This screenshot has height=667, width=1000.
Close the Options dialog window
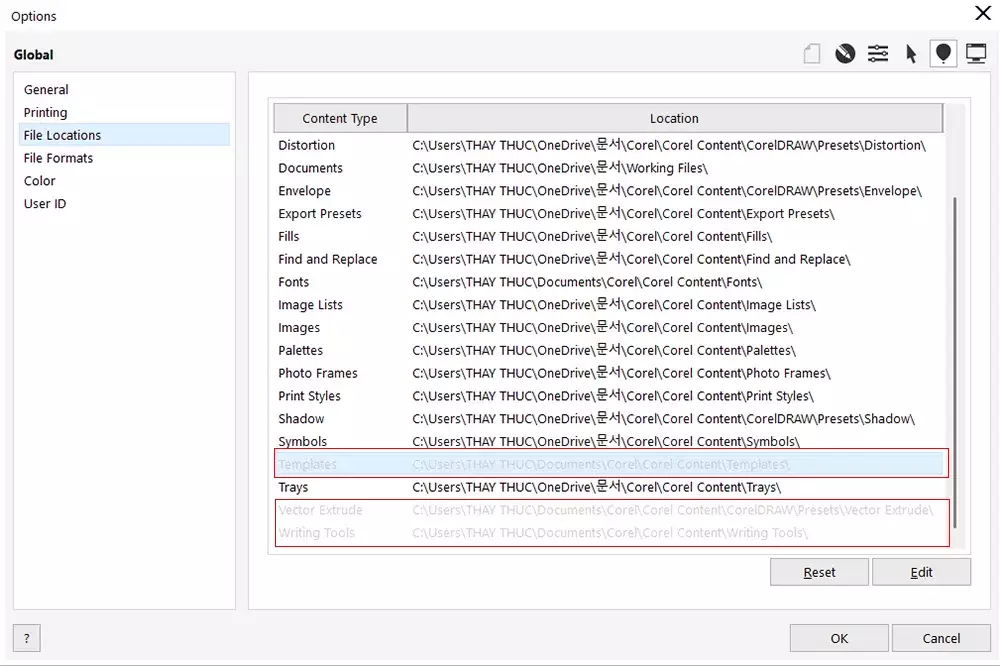point(982,13)
